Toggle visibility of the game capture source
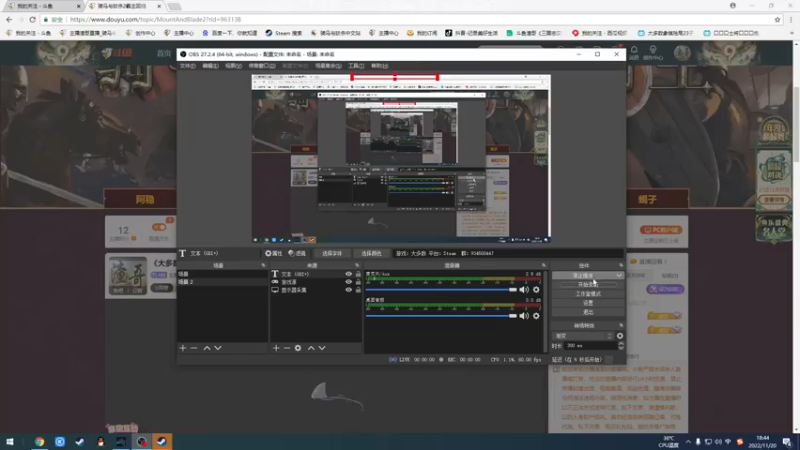This screenshot has width=800, height=450. (x=348, y=282)
